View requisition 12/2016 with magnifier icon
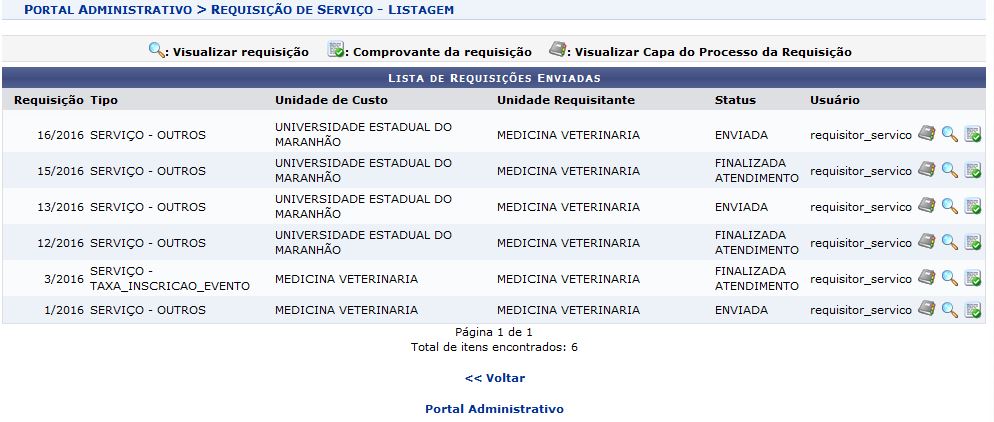 pyautogui.click(x=949, y=243)
